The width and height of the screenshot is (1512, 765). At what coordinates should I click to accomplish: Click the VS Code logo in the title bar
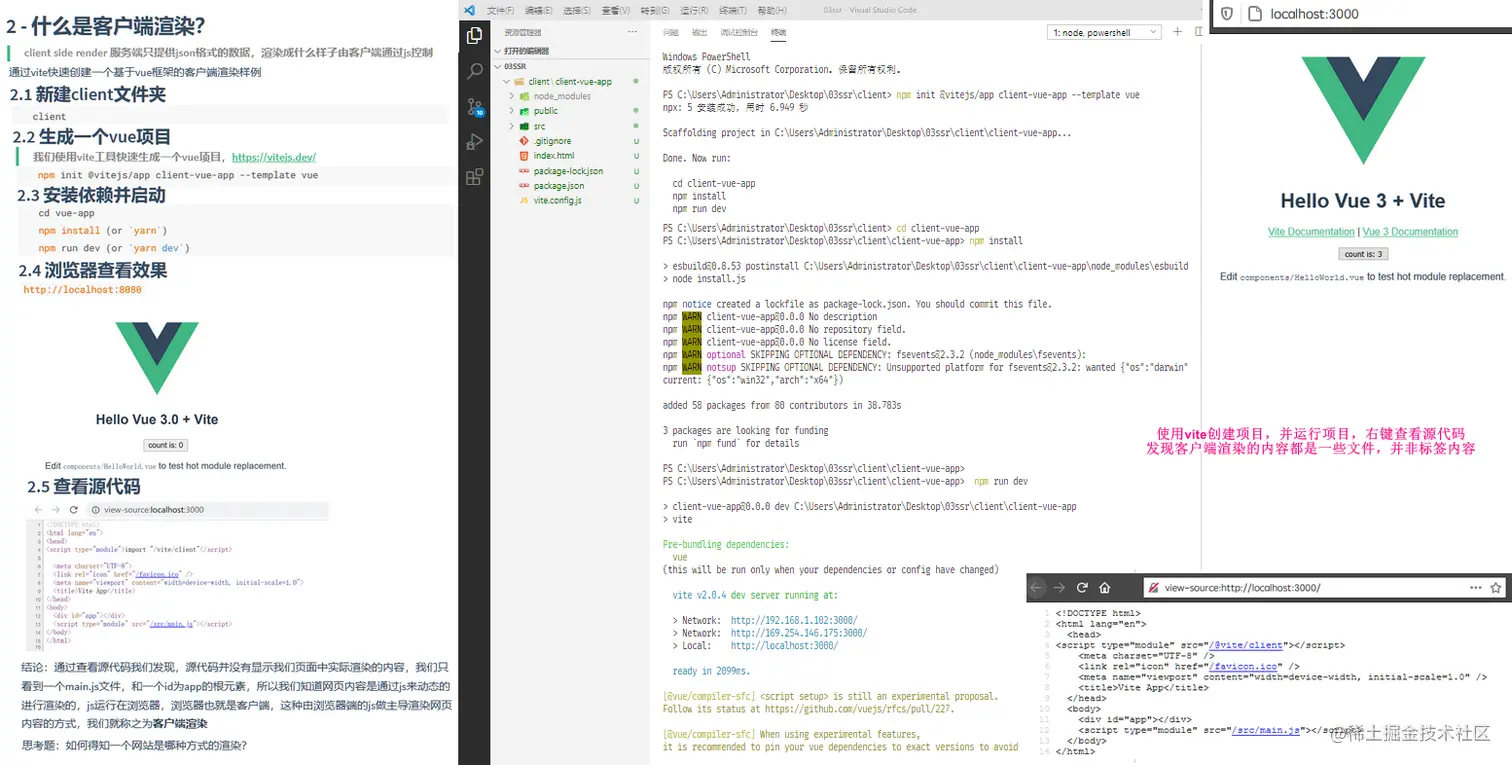[x=469, y=10]
